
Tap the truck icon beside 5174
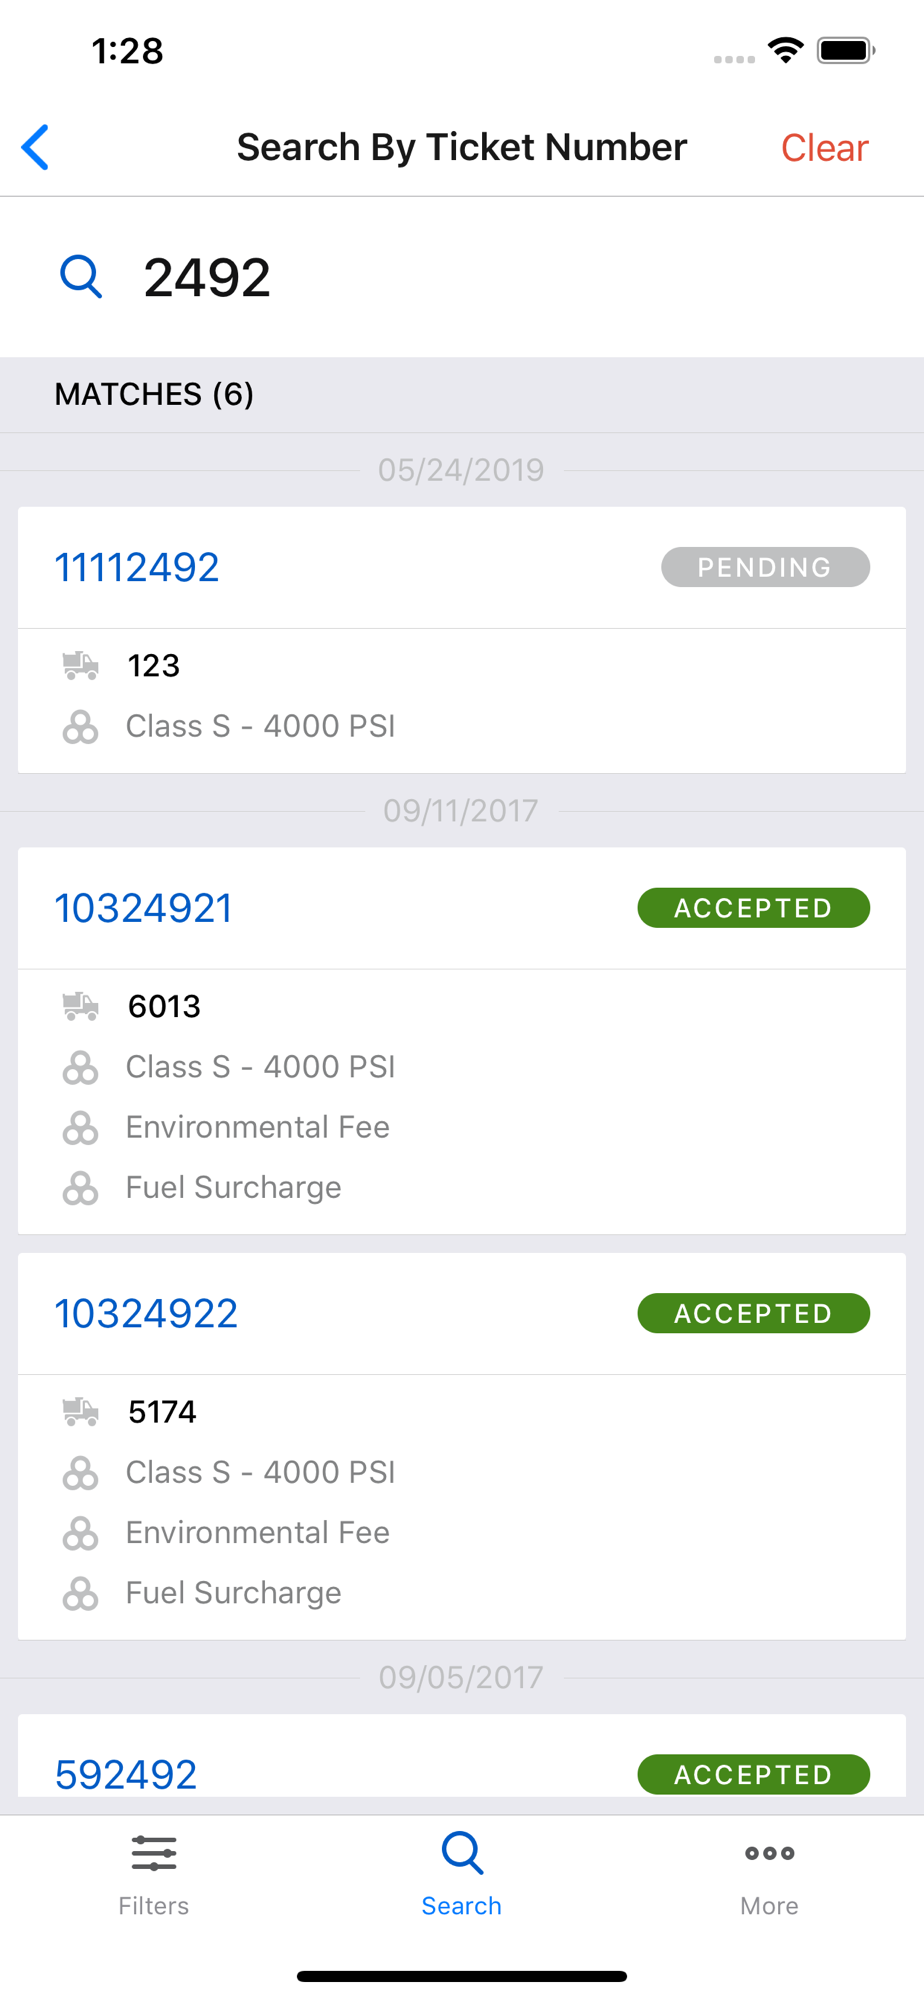pyautogui.click(x=80, y=1412)
